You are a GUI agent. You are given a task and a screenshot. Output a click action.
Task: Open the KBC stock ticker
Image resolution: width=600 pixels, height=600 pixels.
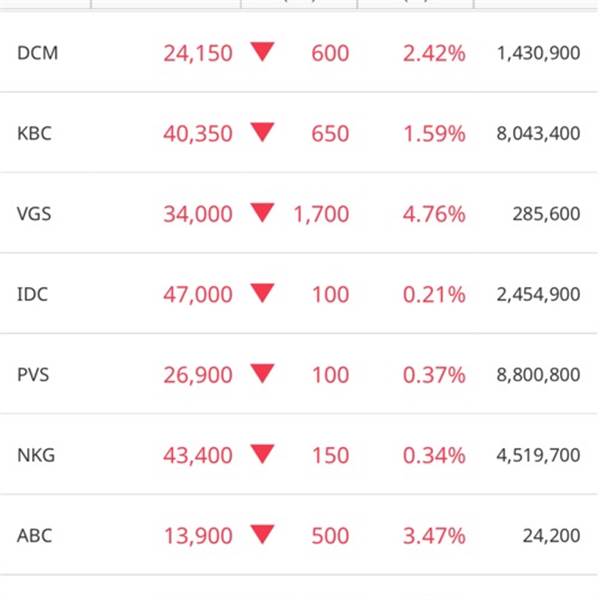[x=34, y=134]
